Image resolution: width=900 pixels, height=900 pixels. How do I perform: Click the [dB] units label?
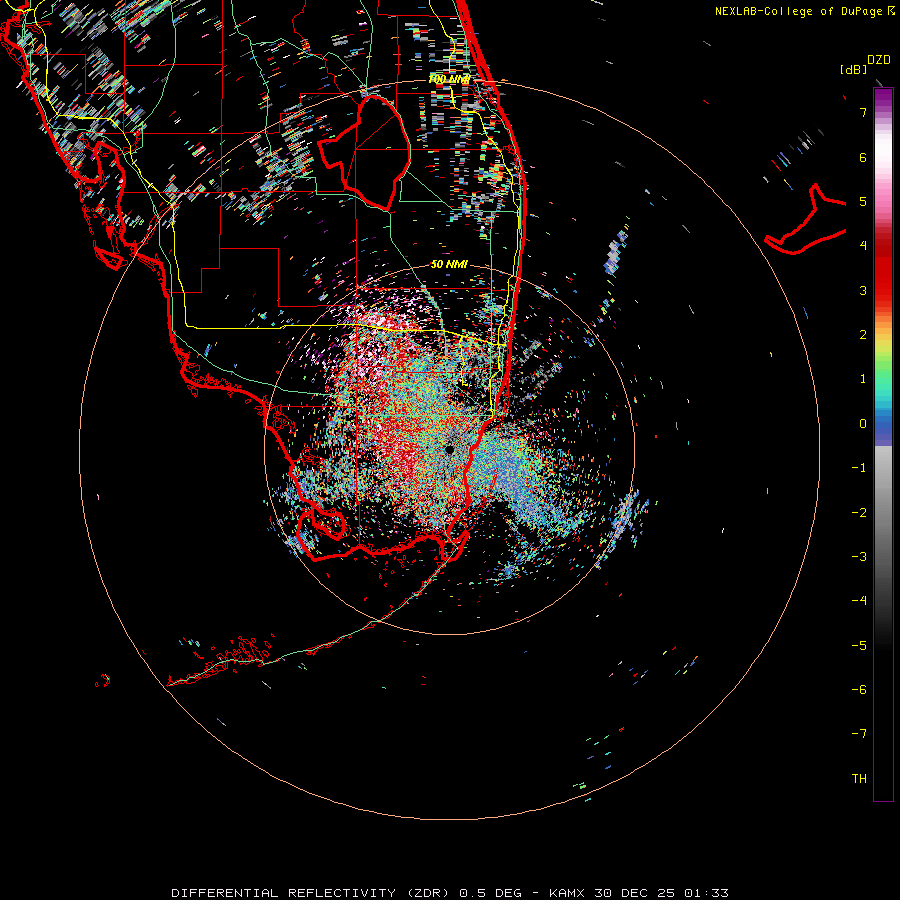(x=854, y=69)
